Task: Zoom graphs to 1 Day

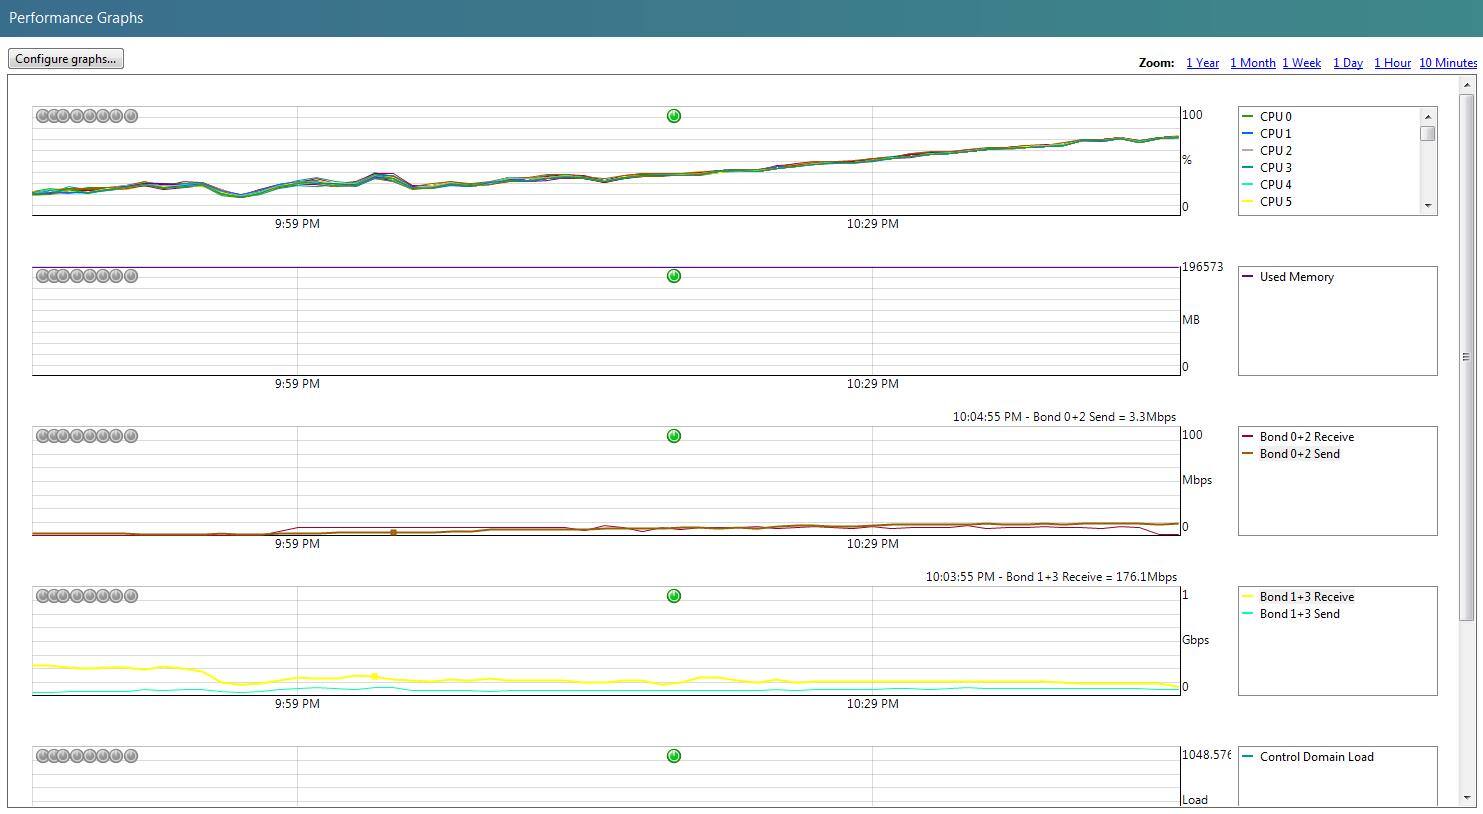Action: click(1348, 63)
